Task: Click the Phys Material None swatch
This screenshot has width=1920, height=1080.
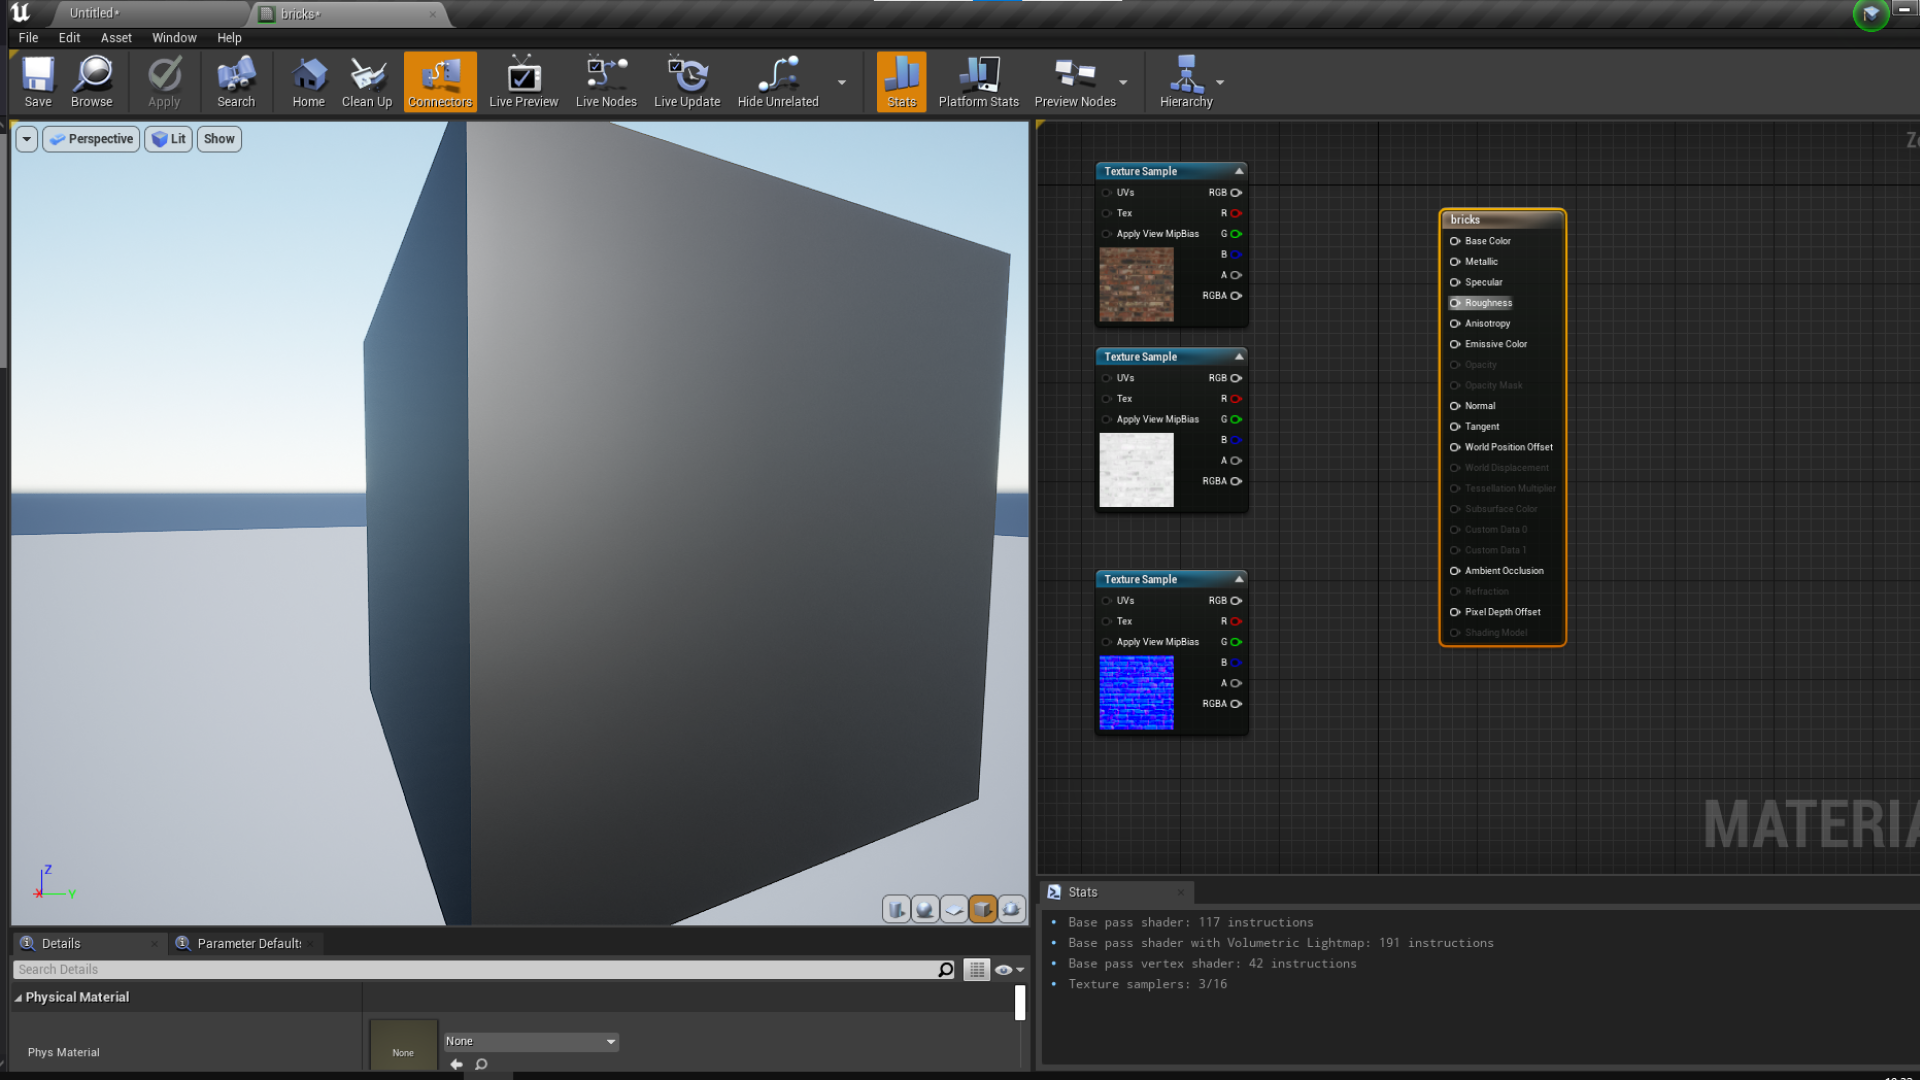Action: [403, 1045]
